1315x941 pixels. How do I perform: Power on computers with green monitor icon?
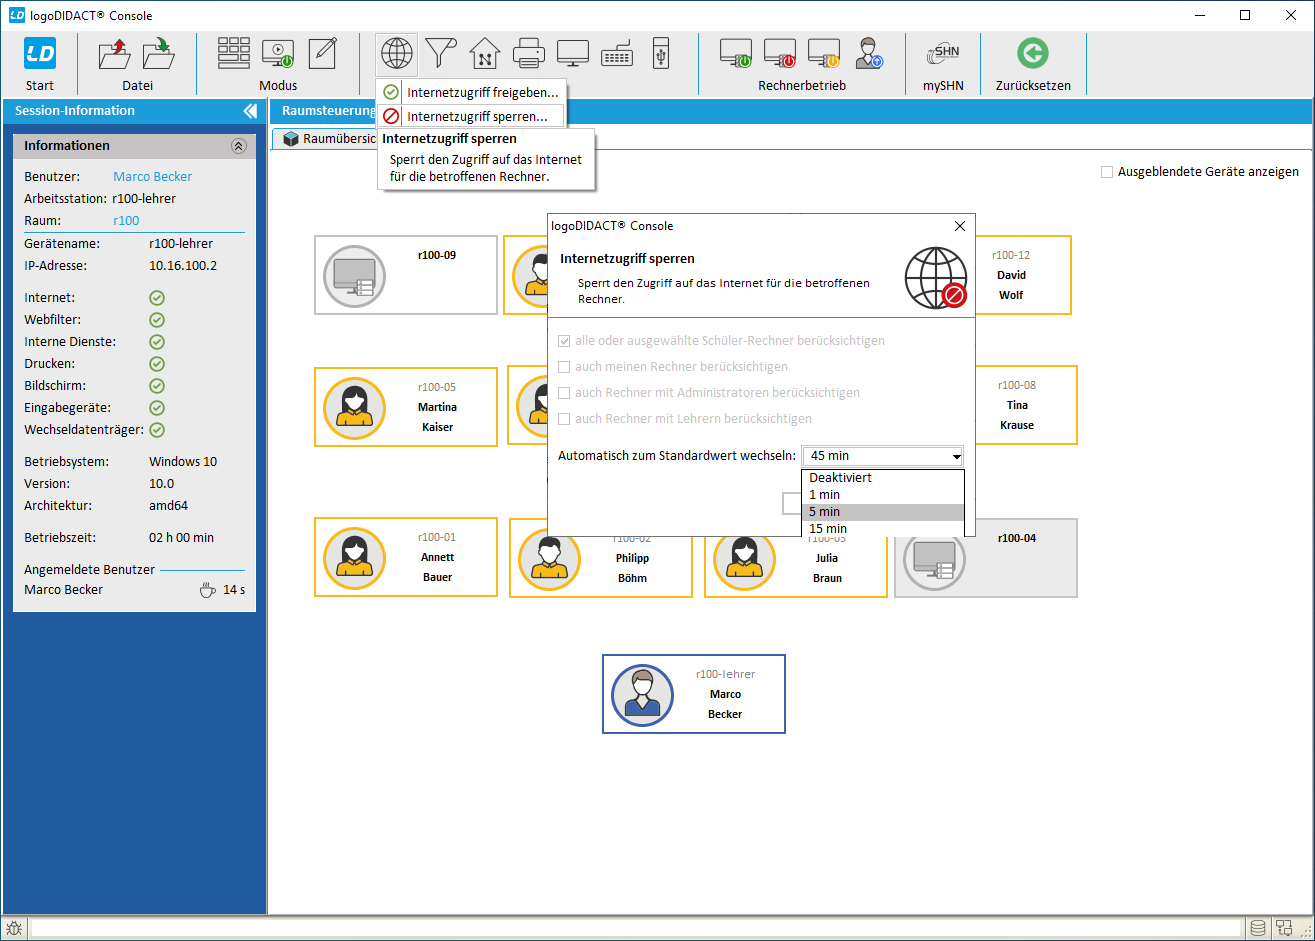tap(736, 52)
